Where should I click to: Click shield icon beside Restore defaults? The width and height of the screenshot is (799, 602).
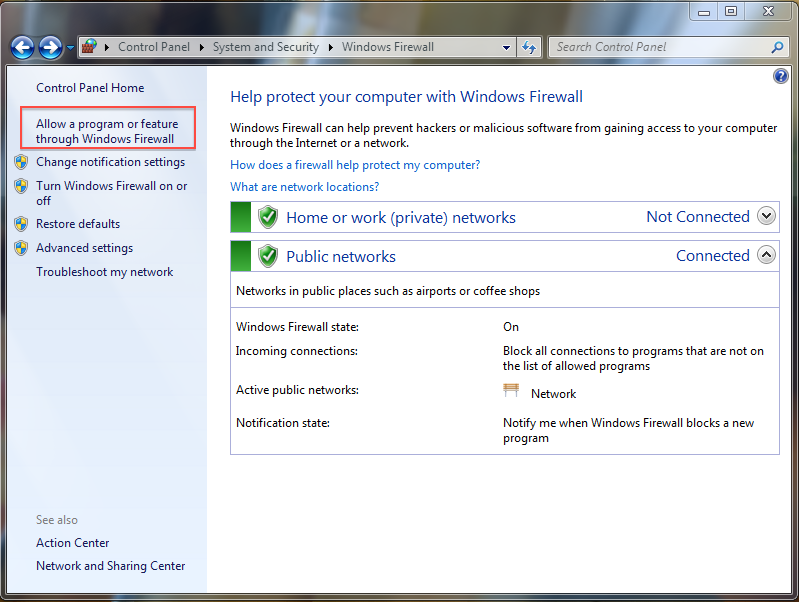coord(21,224)
